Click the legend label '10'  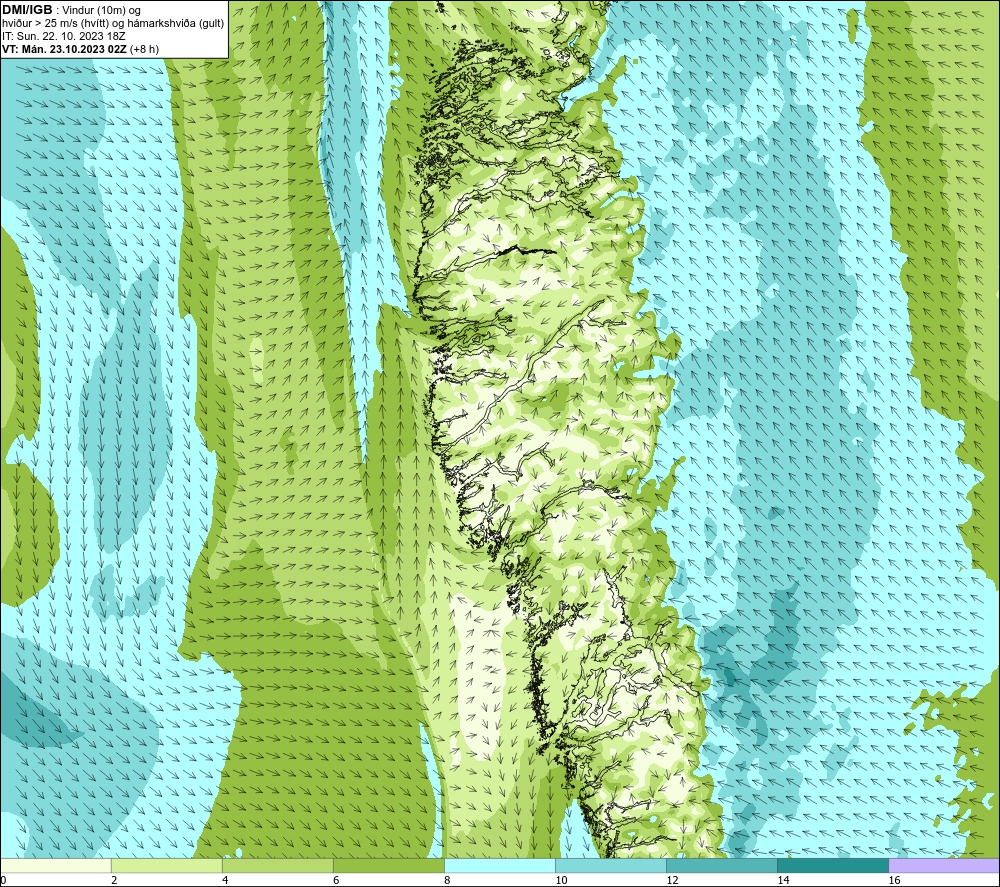pyautogui.click(x=561, y=880)
